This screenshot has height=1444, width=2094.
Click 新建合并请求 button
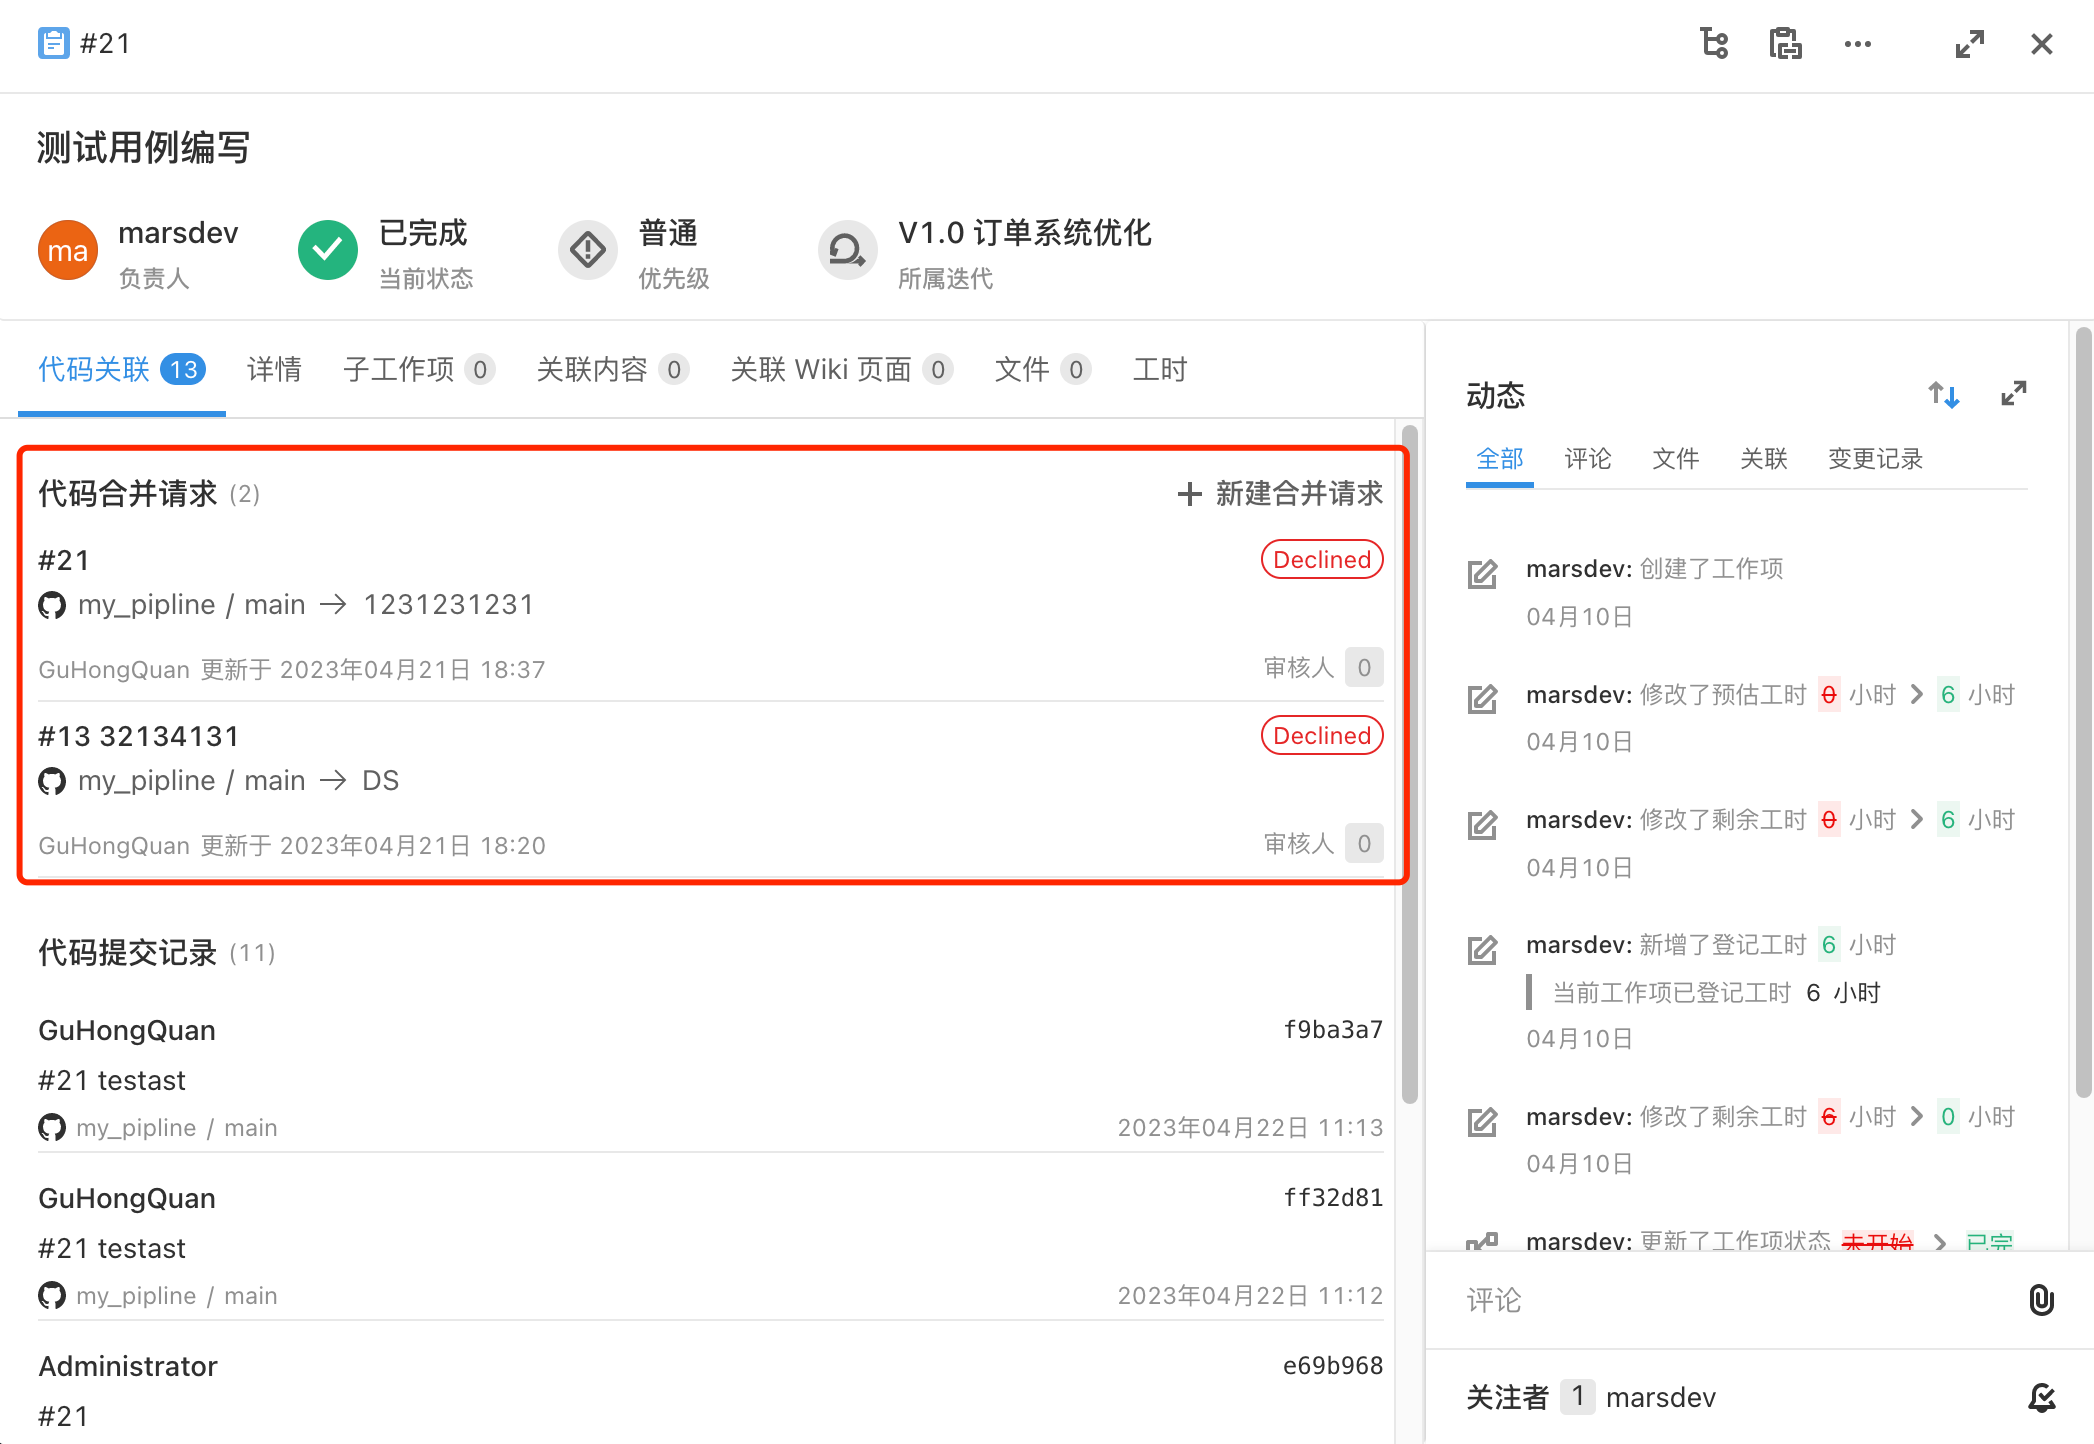pyautogui.click(x=1280, y=494)
